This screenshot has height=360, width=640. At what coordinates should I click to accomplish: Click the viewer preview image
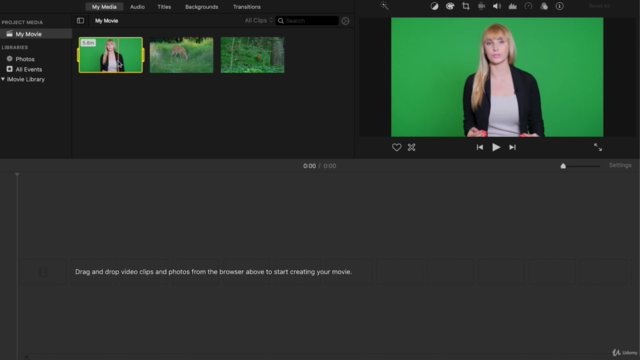497,77
